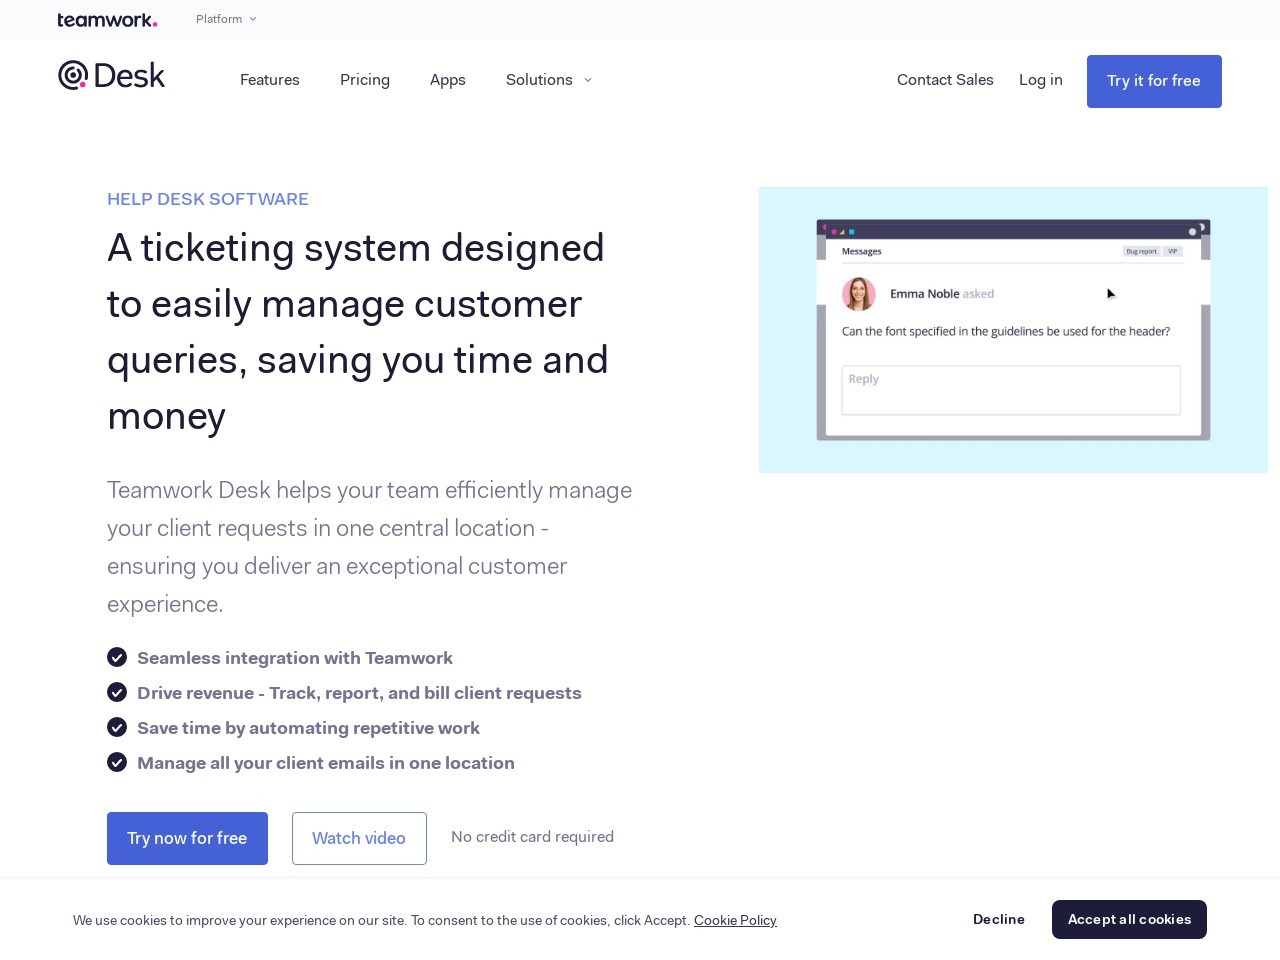1280x960 pixels.
Task: Click Emma Noble's avatar in the mockup
Action: (858, 294)
